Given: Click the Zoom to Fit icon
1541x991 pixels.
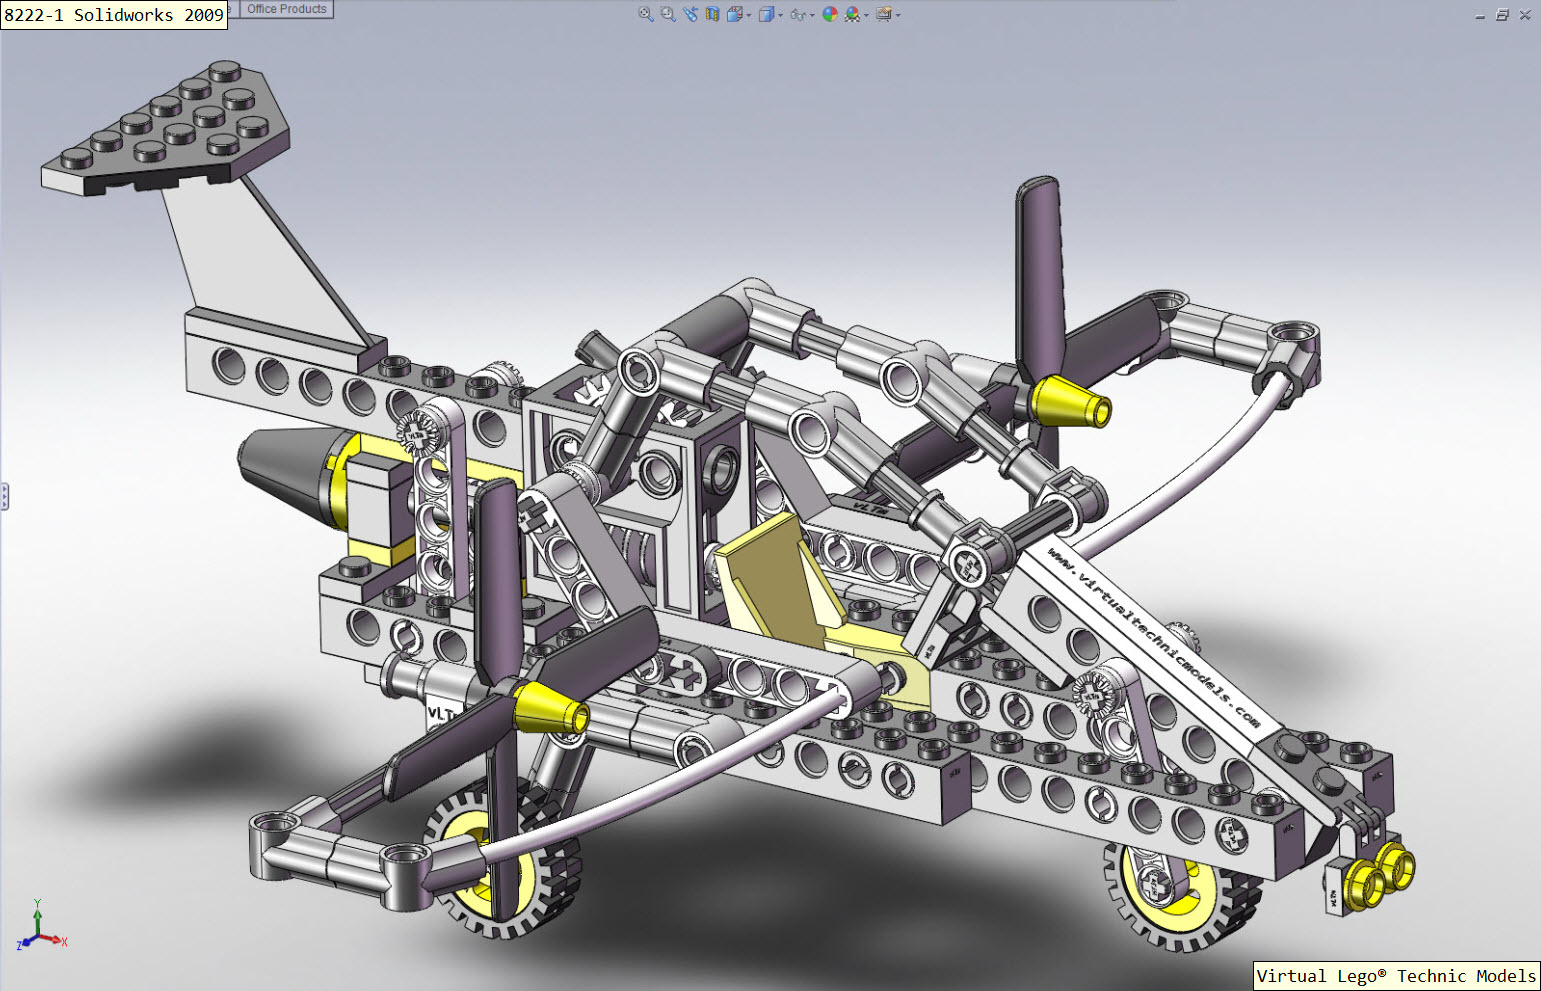Looking at the screenshot, I should 646,14.
